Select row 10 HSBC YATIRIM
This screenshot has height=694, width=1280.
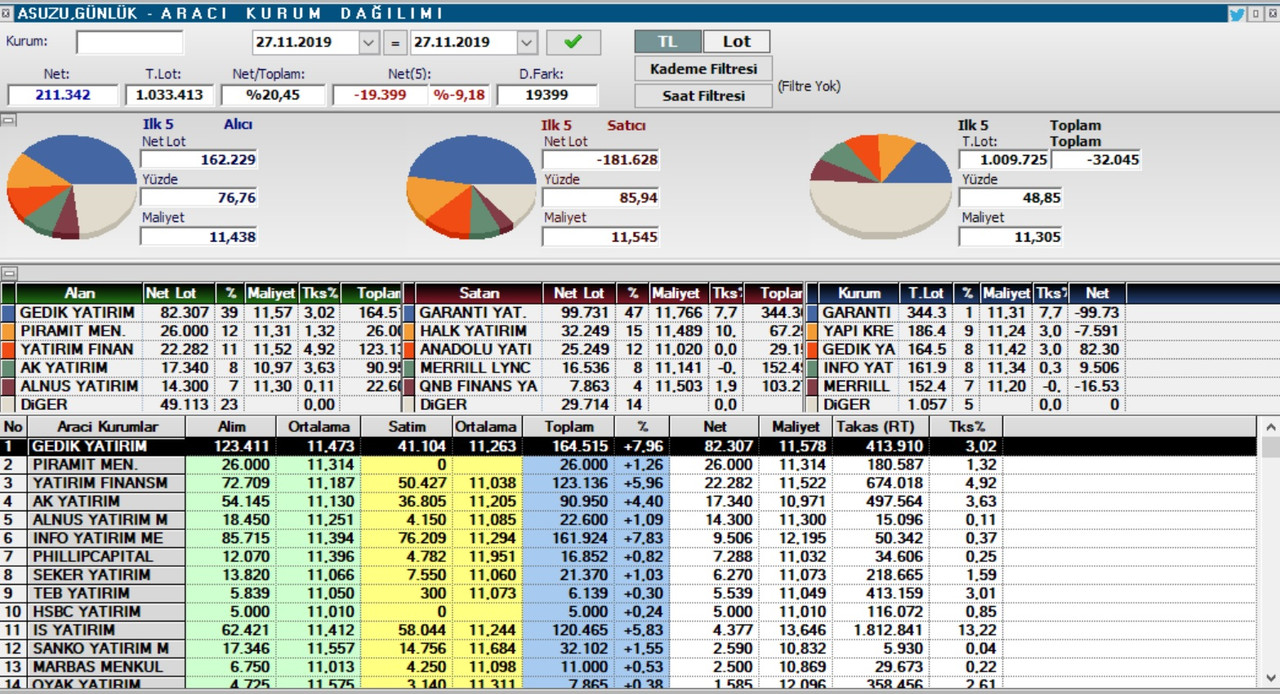pyautogui.click(x=630, y=612)
